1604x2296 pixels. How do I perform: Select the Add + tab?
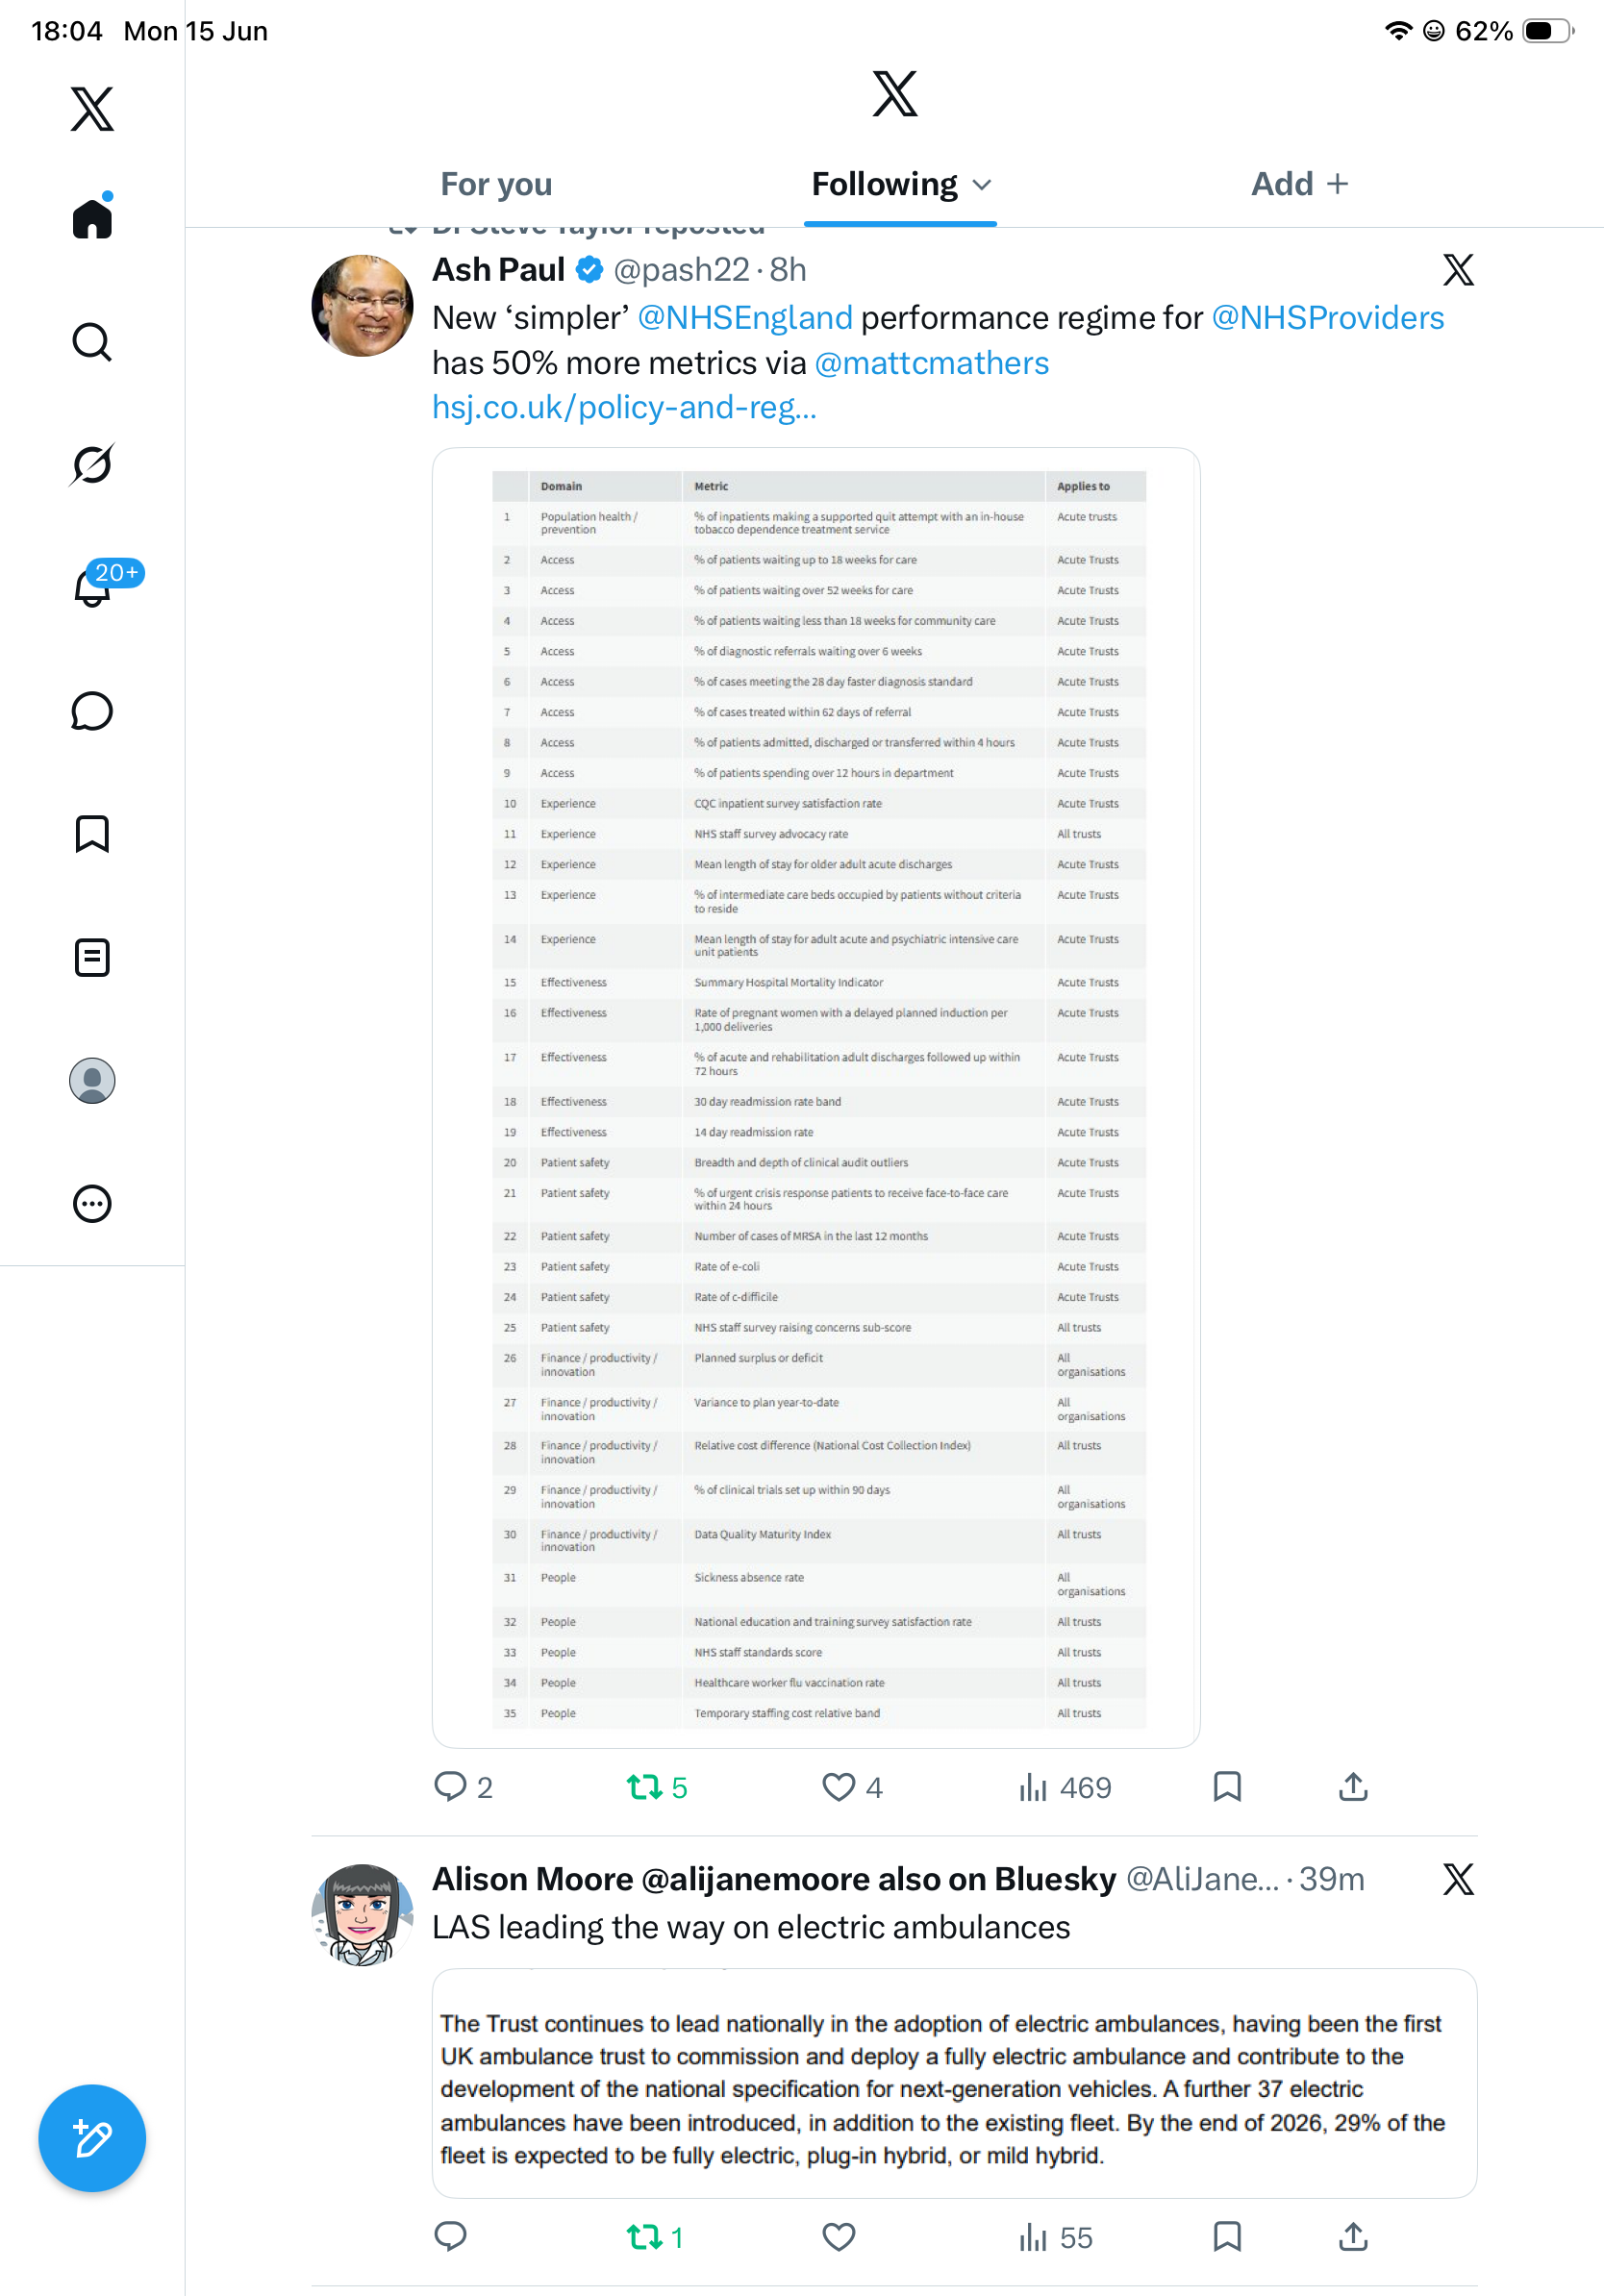(x=1300, y=184)
